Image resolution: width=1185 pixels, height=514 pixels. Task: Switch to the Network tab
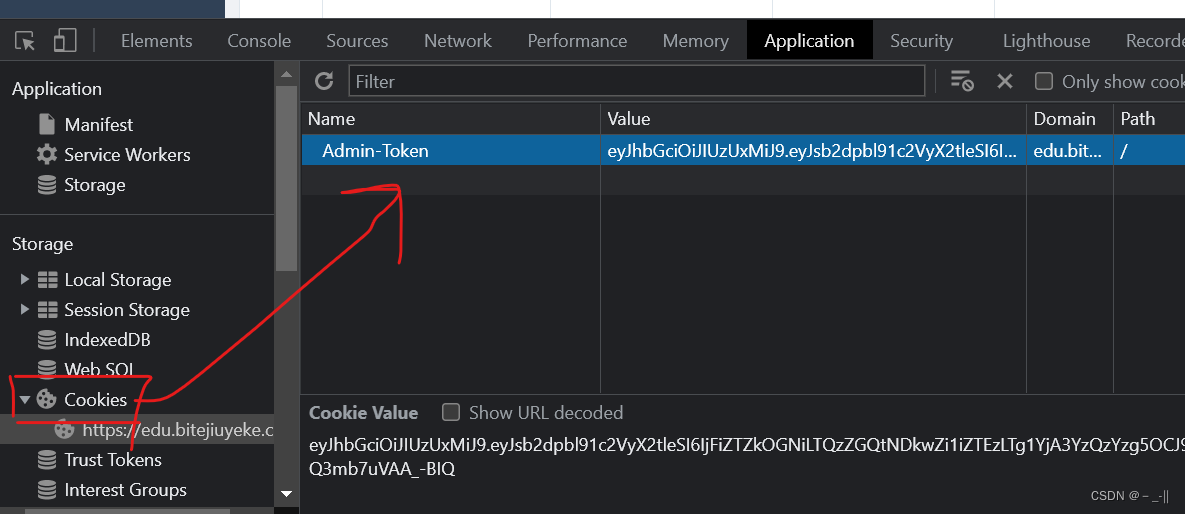click(x=458, y=41)
